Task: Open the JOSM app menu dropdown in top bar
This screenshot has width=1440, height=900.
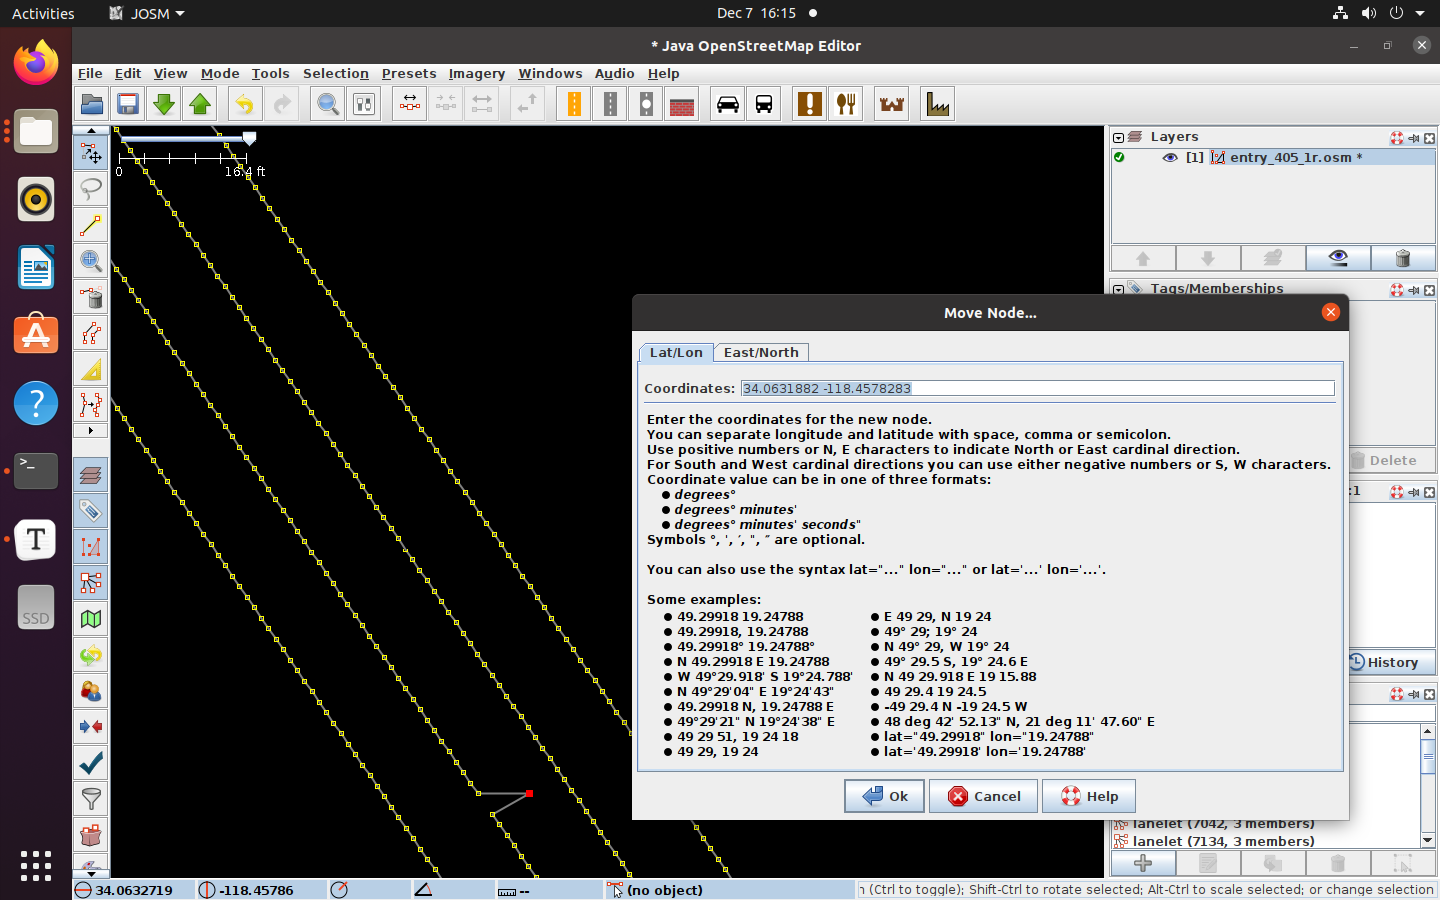Action: [x=147, y=13]
